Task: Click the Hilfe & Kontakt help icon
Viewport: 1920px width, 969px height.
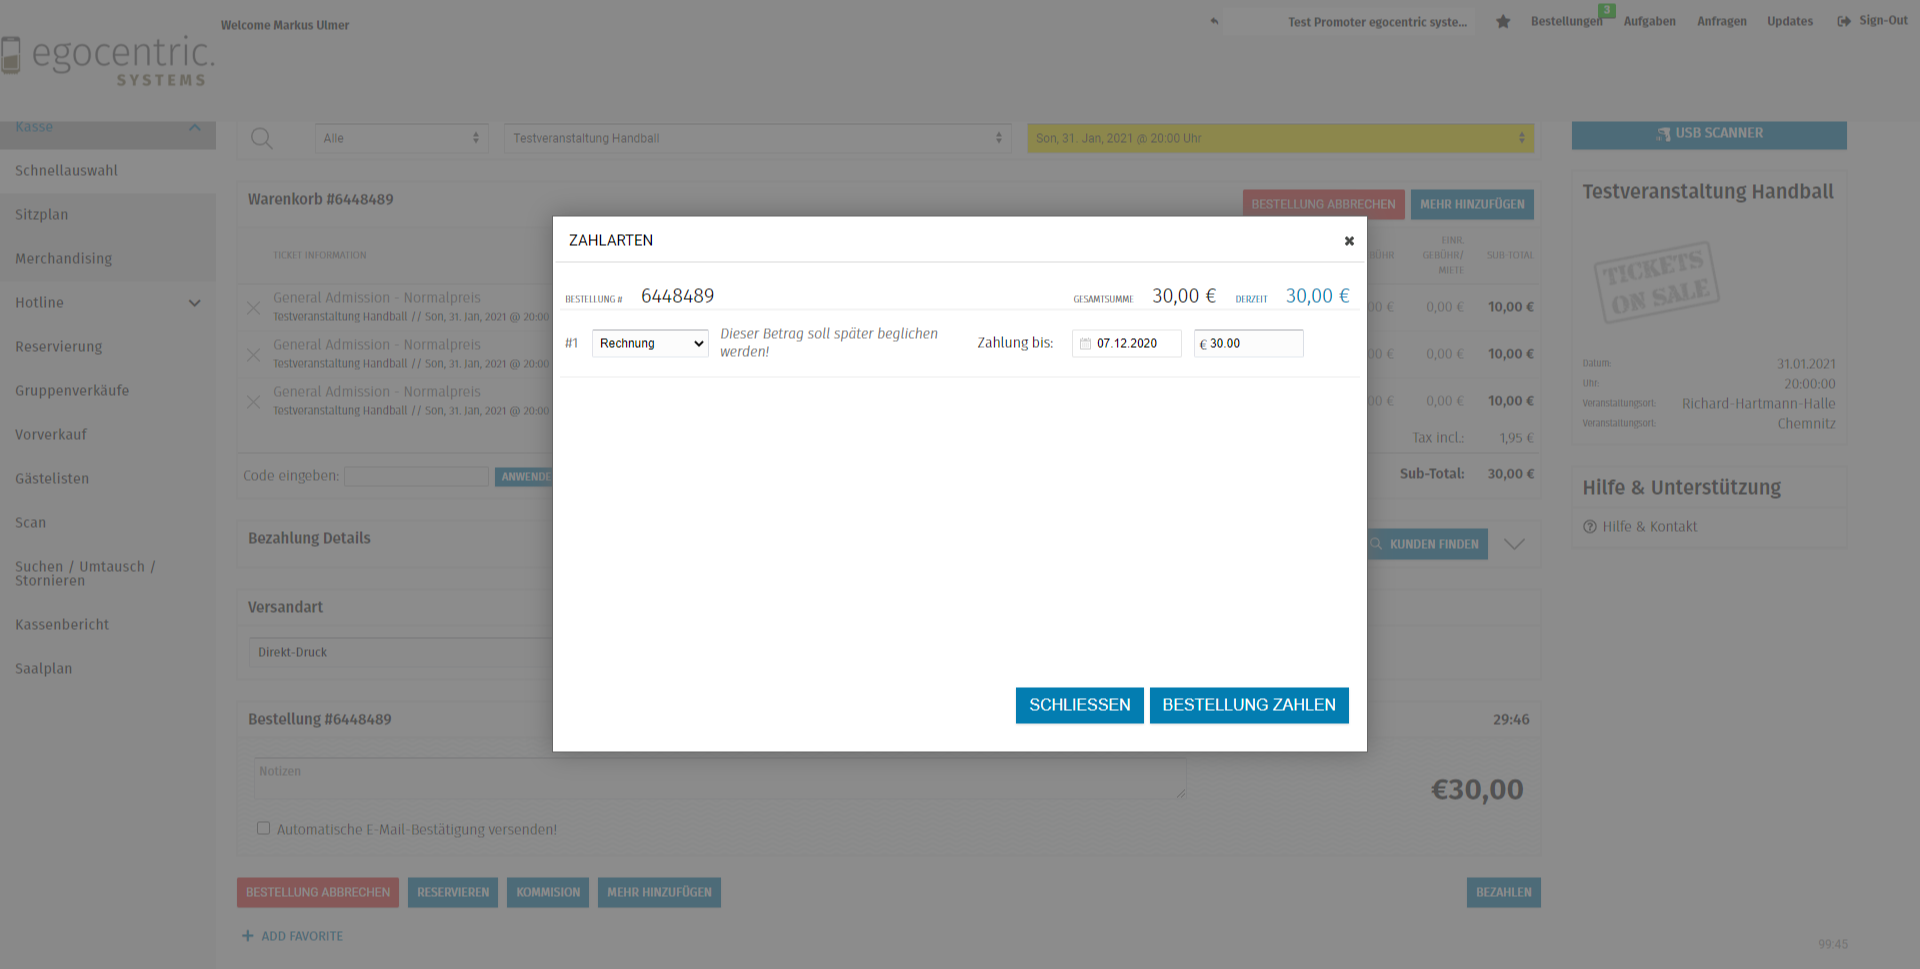Action: pos(1589,527)
